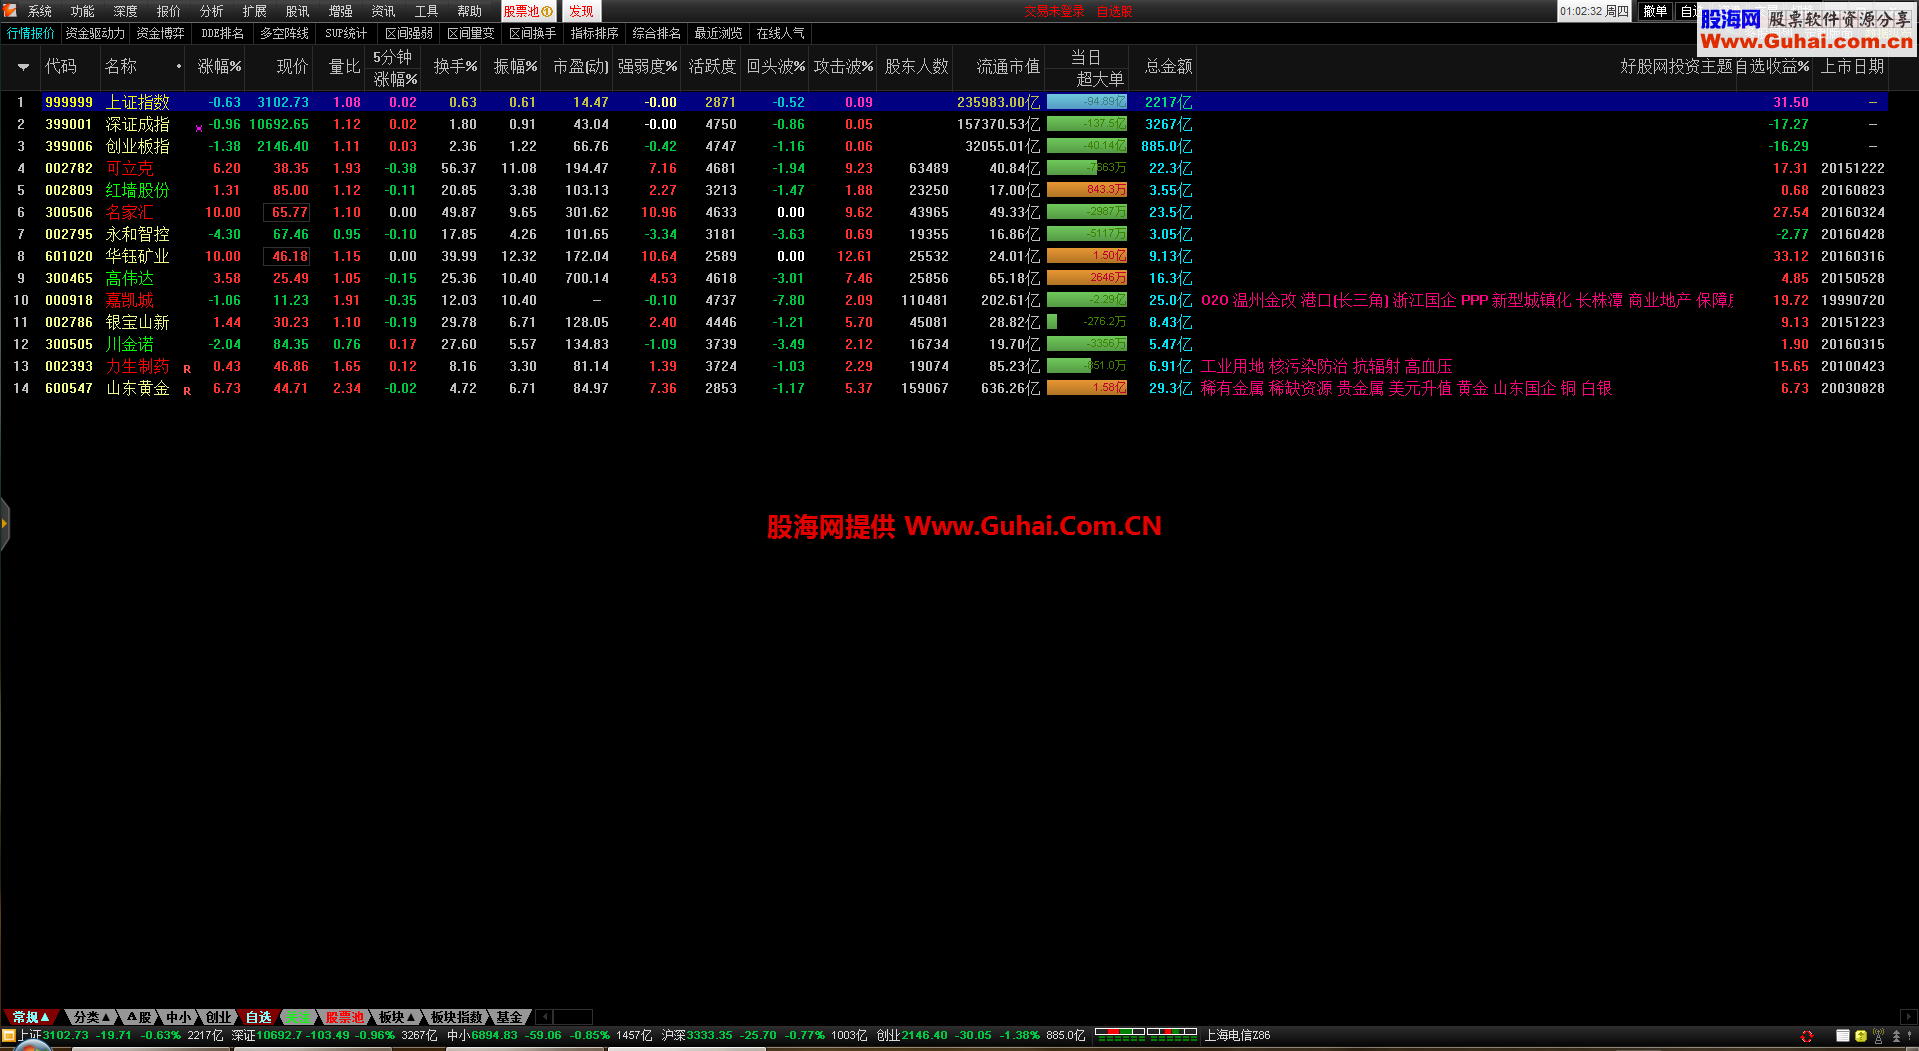The width and height of the screenshot is (1919, 1051).
Task: Click the double up-arrow icon in status bar
Action: click(x=1896, y=1036)
